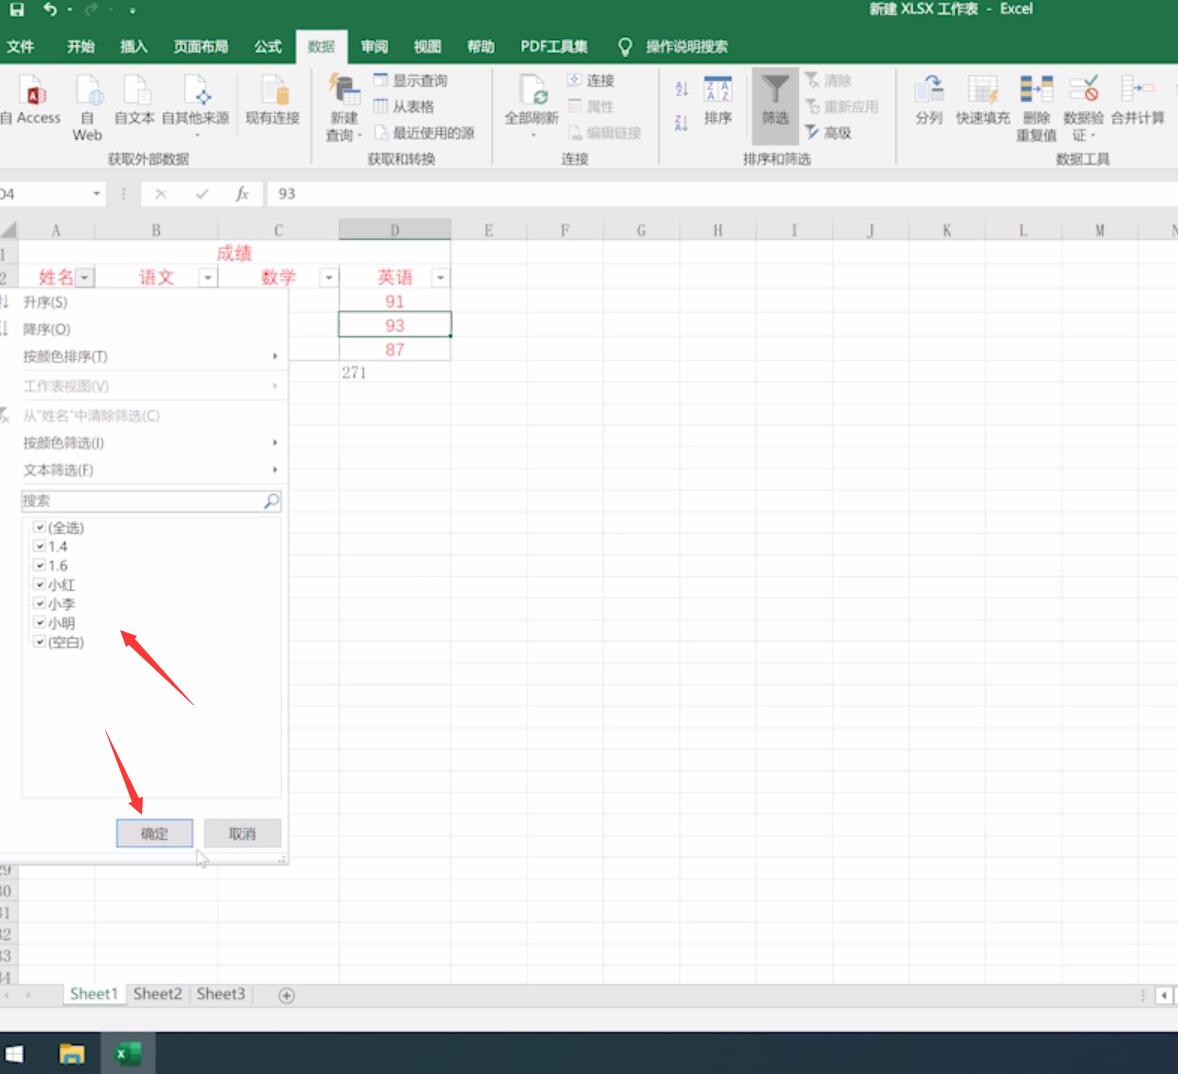This screenshot has height=1074, width=1178.
Task: Click the 分列 text to columns icon
Action: [929, 91]
